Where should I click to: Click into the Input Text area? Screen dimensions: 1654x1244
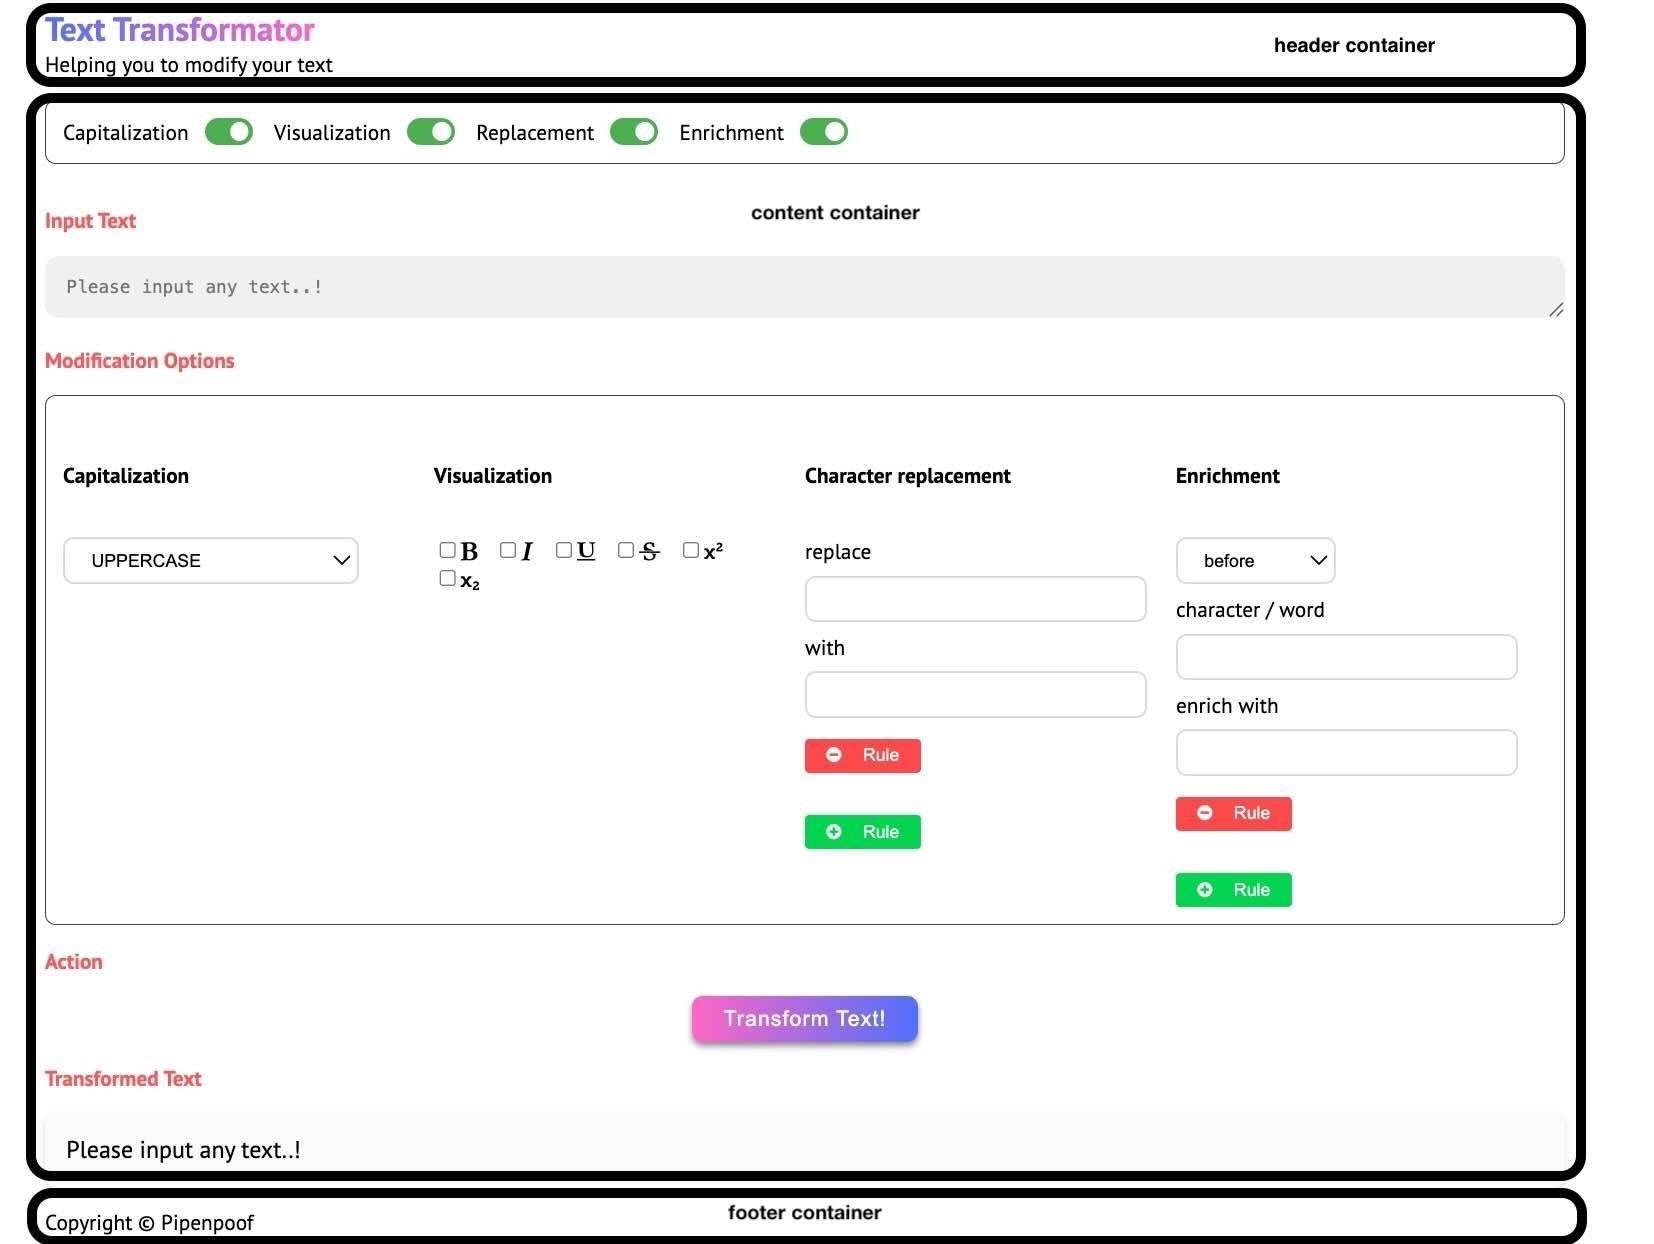pyautogui.click(x=804, y=287)
